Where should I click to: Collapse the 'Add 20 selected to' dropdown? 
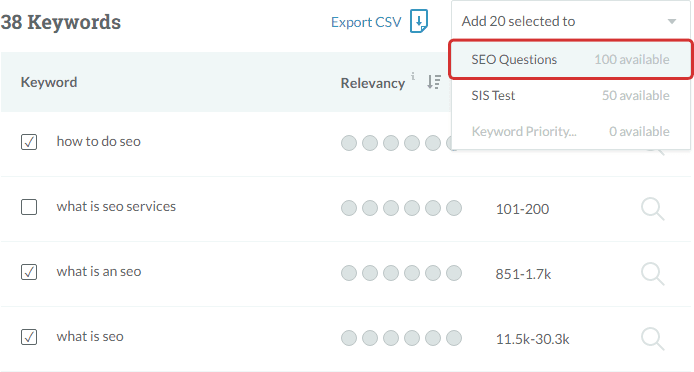tap(571, 21)
